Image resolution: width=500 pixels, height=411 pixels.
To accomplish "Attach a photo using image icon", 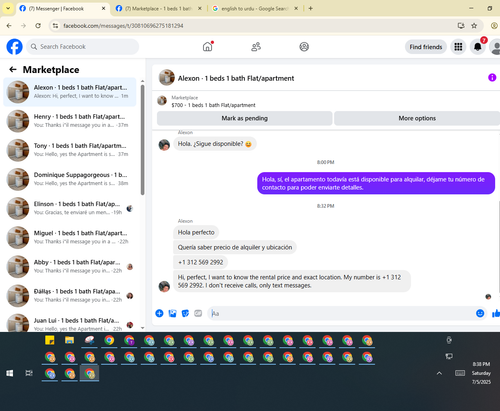I will 172,313.
